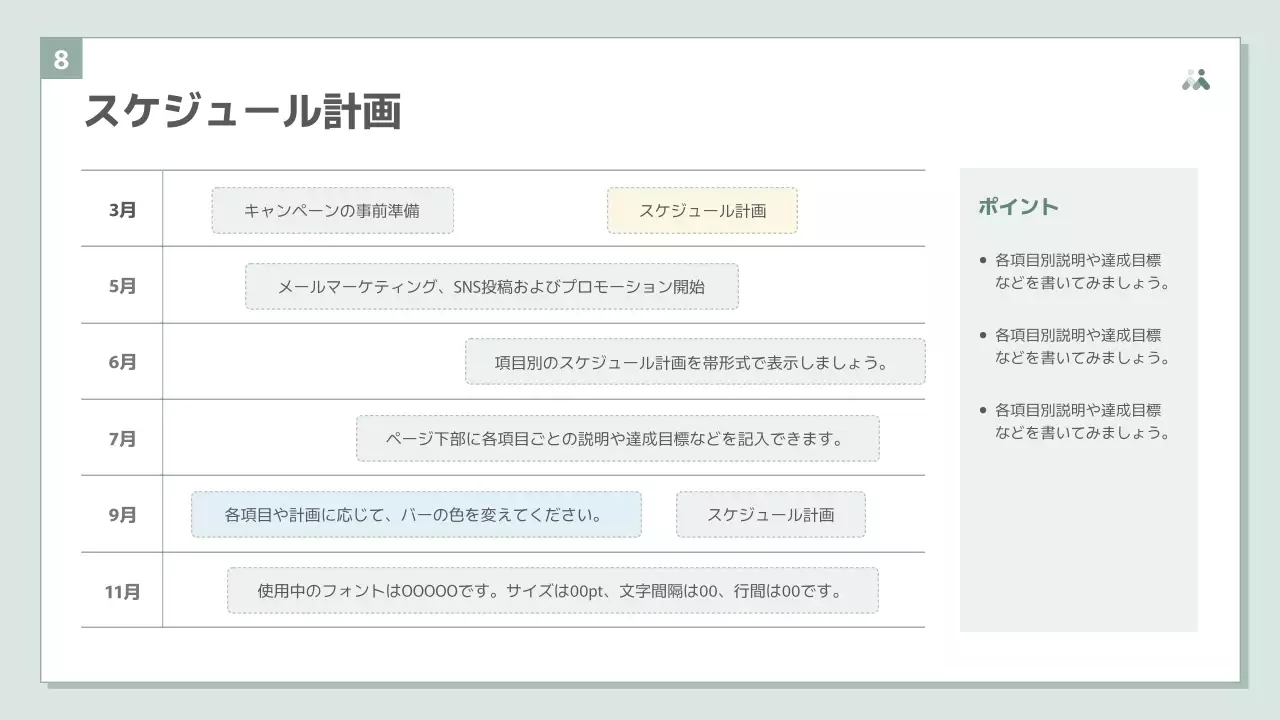Viewport: 1280px width, 720px height.
Task: Click the スケジュール計画 slide title
Action: tap(243, 113)
